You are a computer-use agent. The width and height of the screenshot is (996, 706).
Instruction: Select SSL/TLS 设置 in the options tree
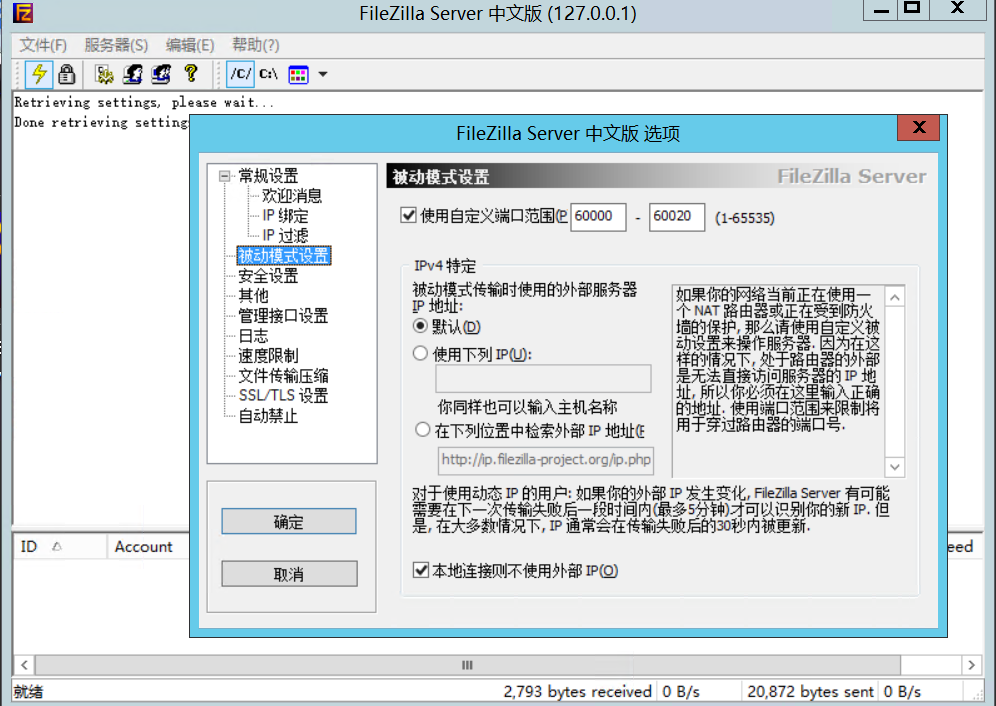pyautogui.click(x=283, y=395)
